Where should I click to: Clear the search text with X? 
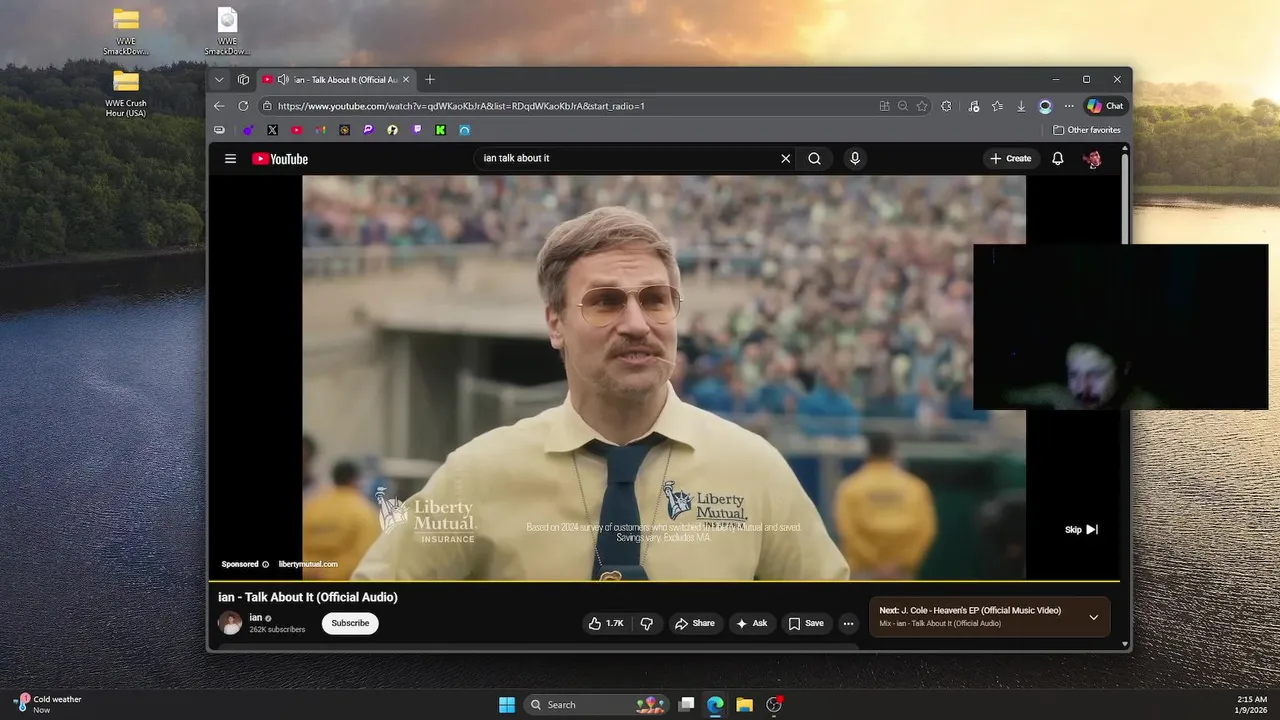785,158
